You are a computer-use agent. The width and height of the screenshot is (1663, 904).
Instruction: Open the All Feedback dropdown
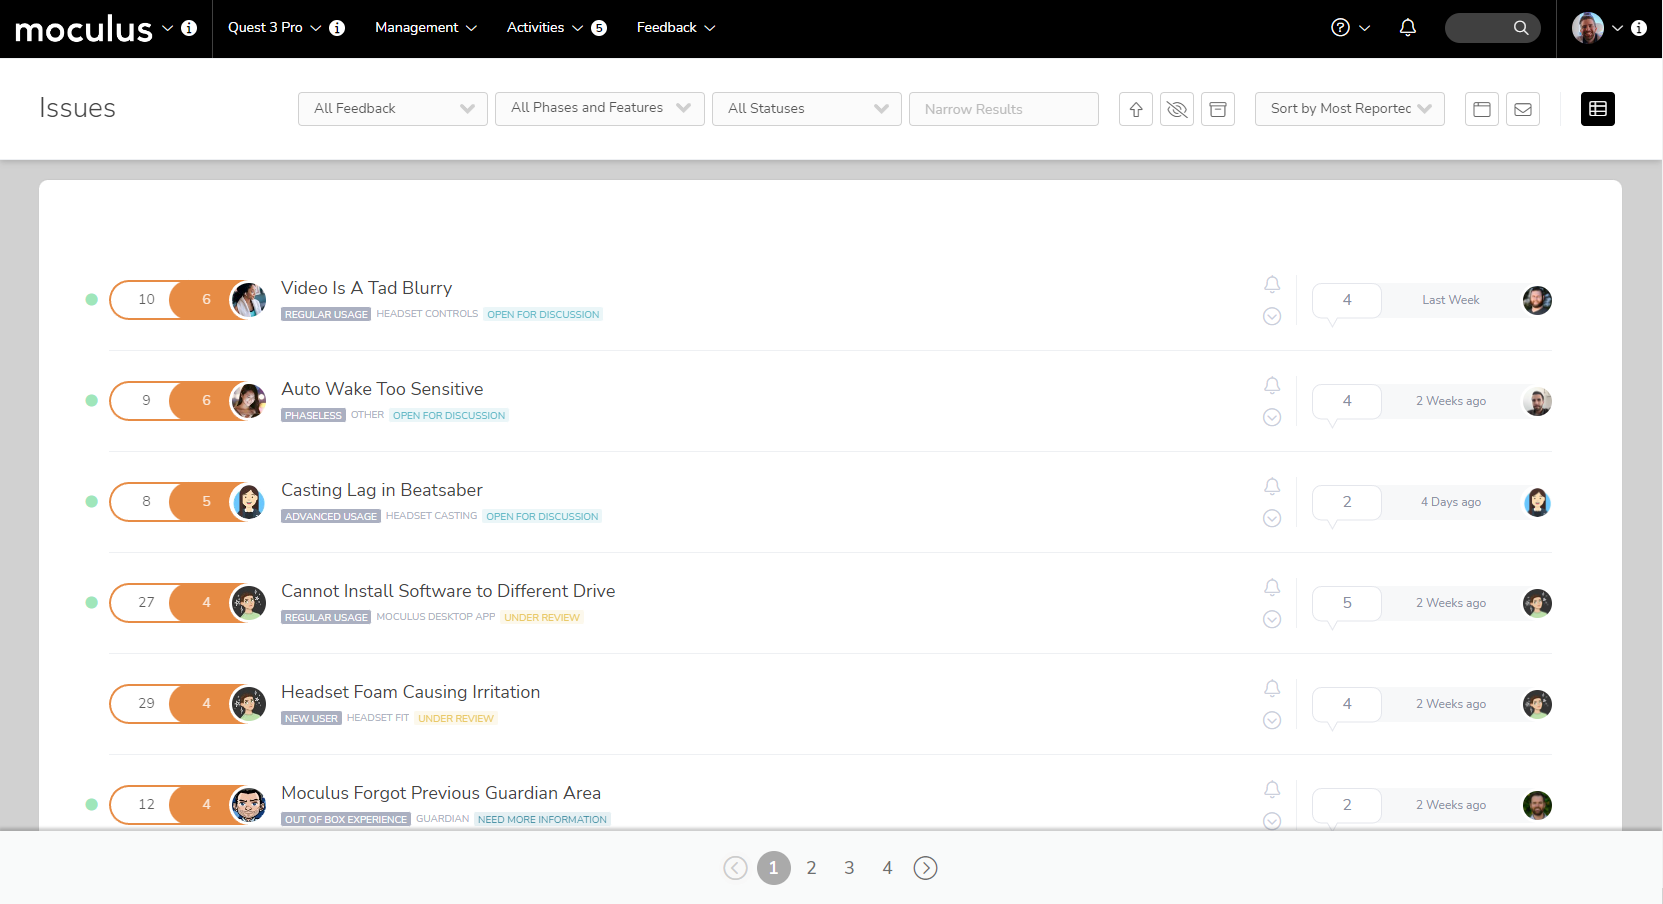pyautogui.click(x=393, y=109)
